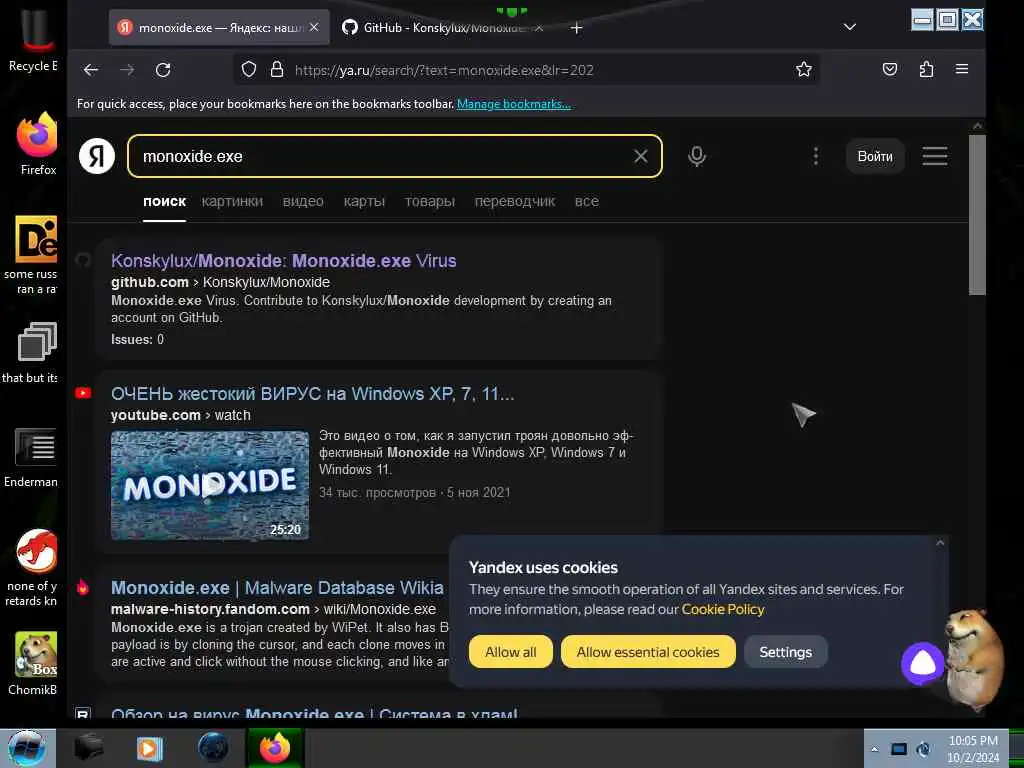
Task: Open the media player taskbar icon
Action: pos(149,748)
